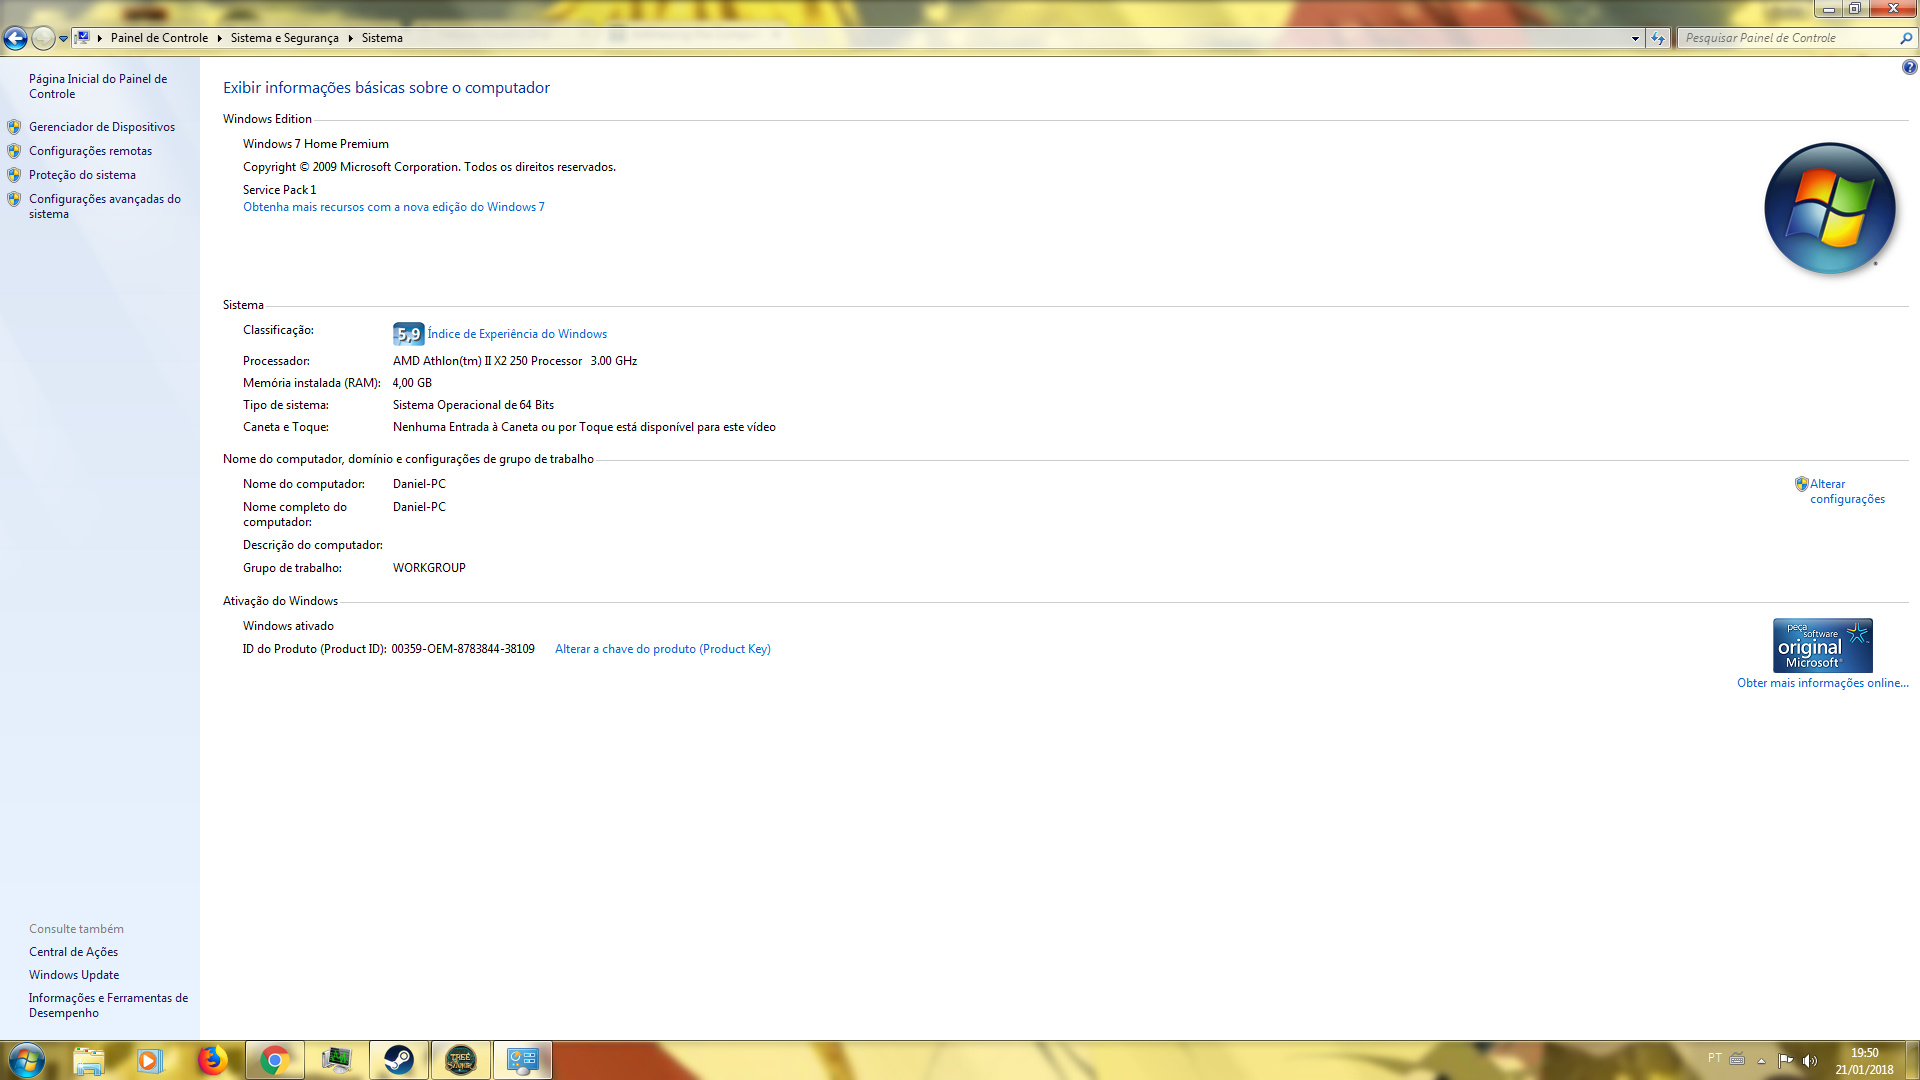Click Sistema Operacional de 64 Bits text

point(473,405)
